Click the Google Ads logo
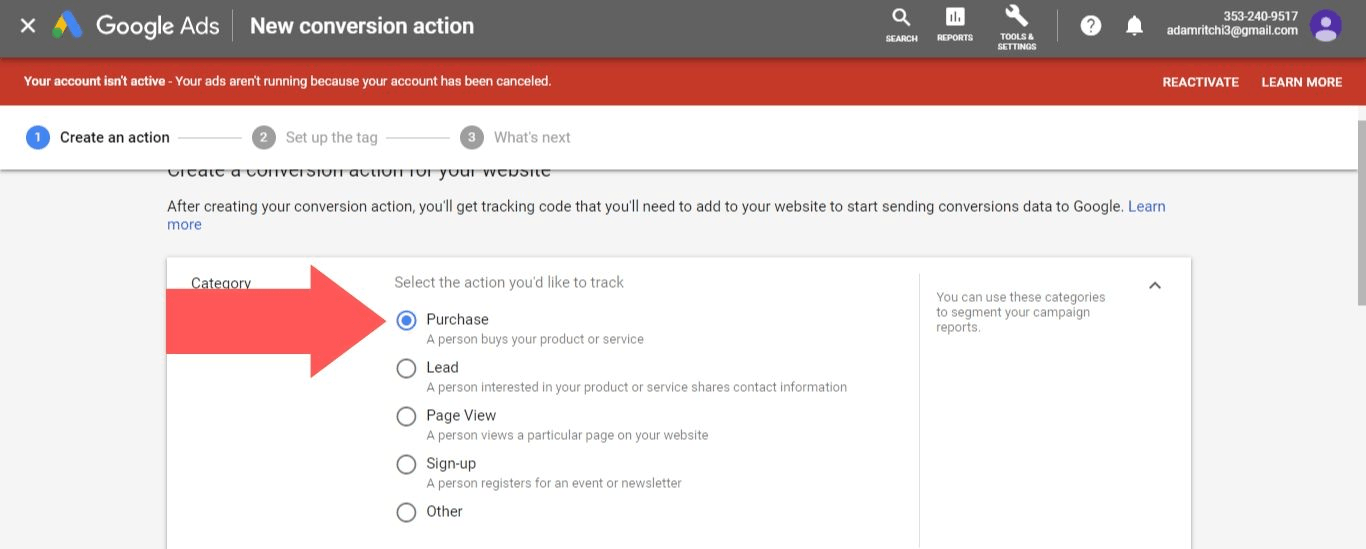Viewport: 1366px width, 549px height. [68, 26]
